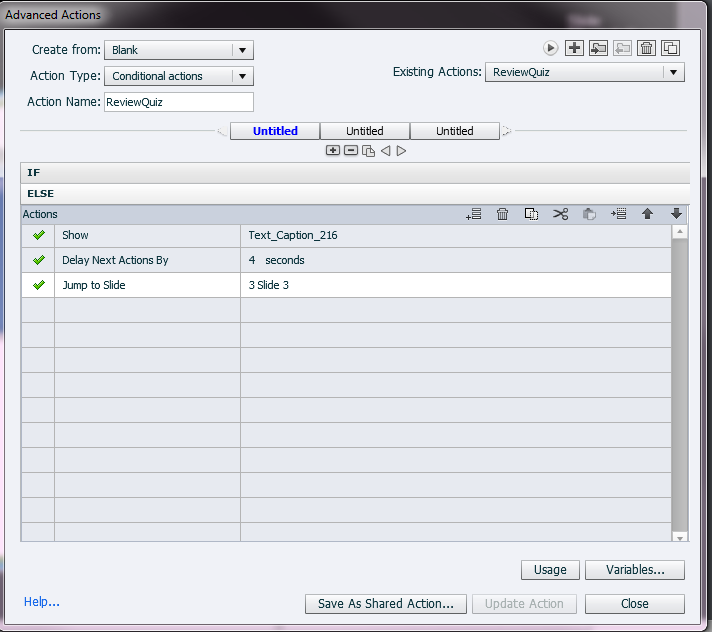The image size is (712, 632).
Task: Duplicate the action using the top-right duplicate icon
Action: 671,48
